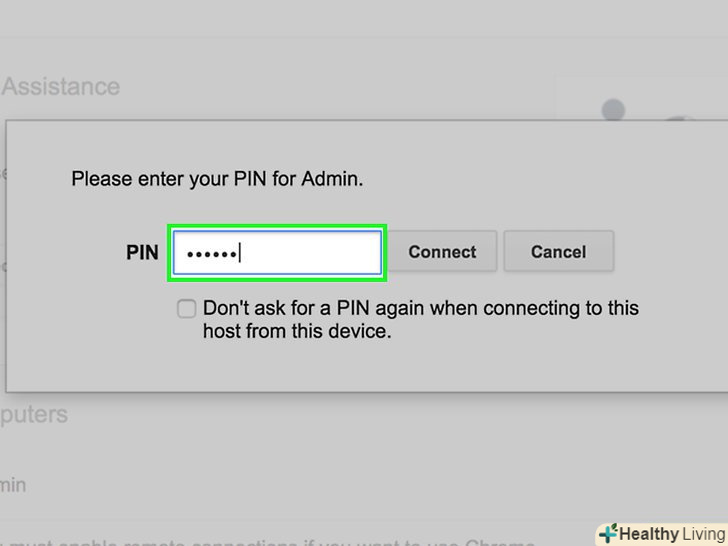Click the Healthy Living plus logo icon

(608, 533)
